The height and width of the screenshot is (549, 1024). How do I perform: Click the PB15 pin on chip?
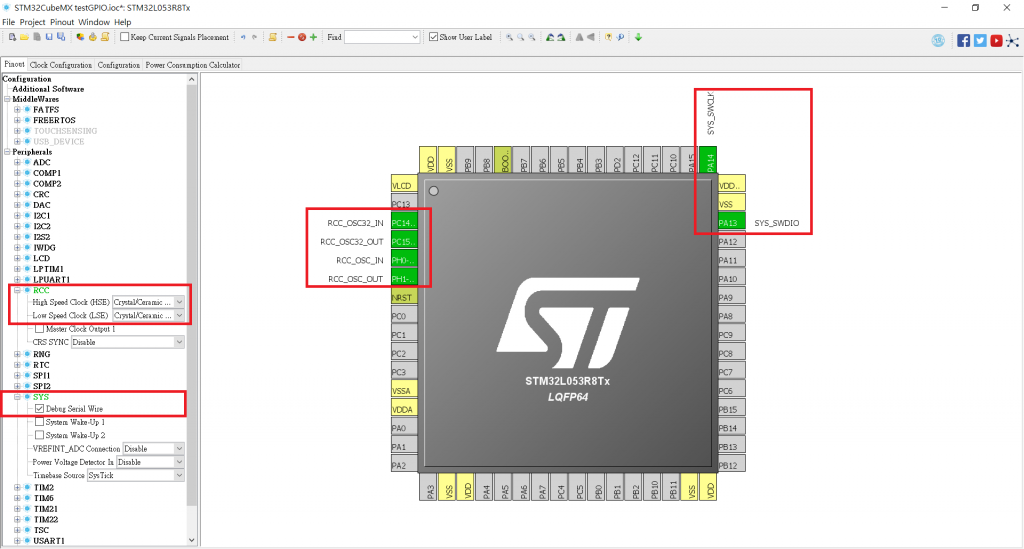[x=731, y=409]
